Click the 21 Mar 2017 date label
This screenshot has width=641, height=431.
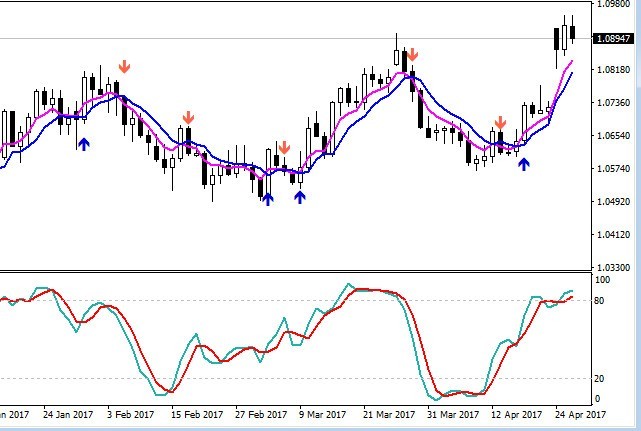coord(389,415)
